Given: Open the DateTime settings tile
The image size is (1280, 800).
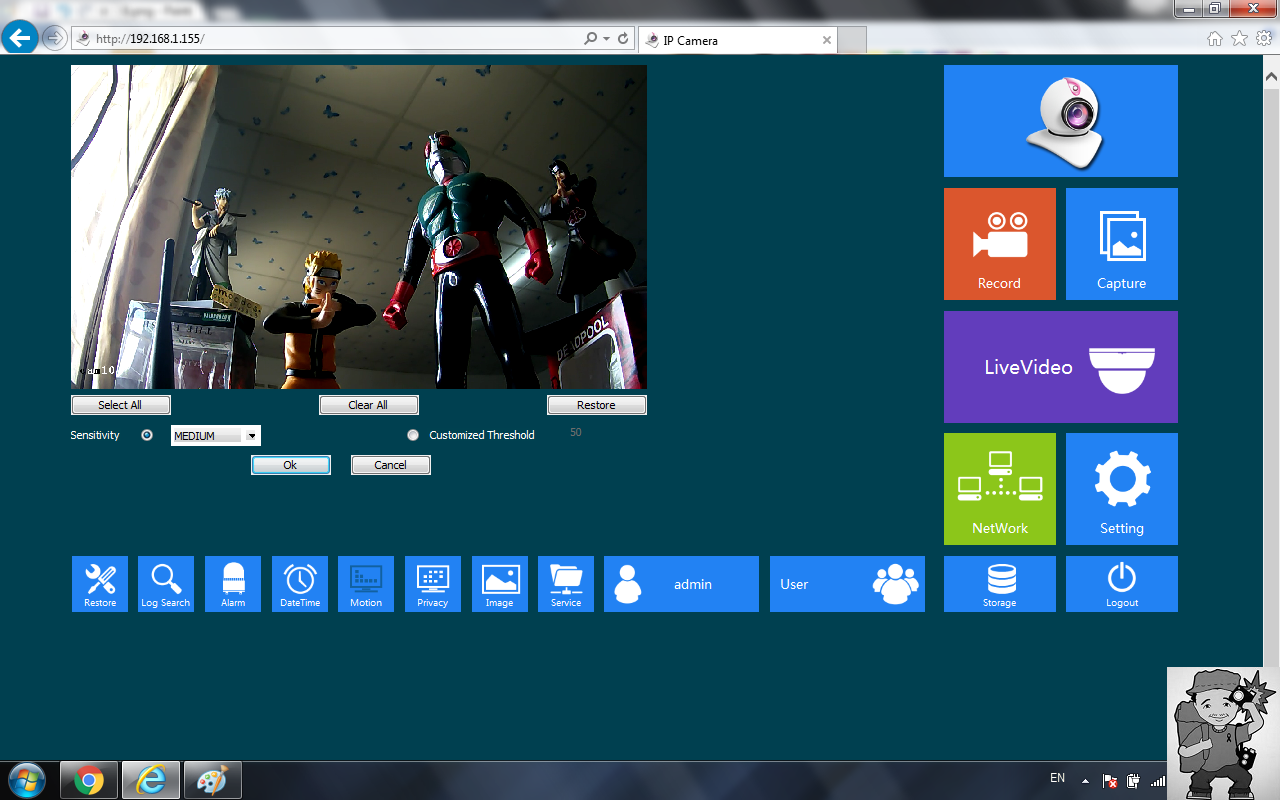Looking at the screenshot, I should [x=300, y=584].
